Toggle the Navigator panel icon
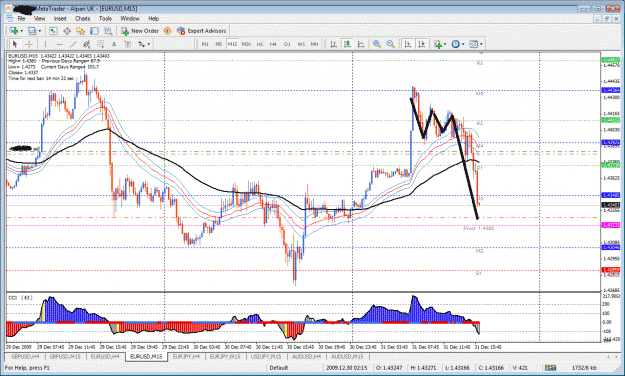625x376 pixels. click(81, 31)
